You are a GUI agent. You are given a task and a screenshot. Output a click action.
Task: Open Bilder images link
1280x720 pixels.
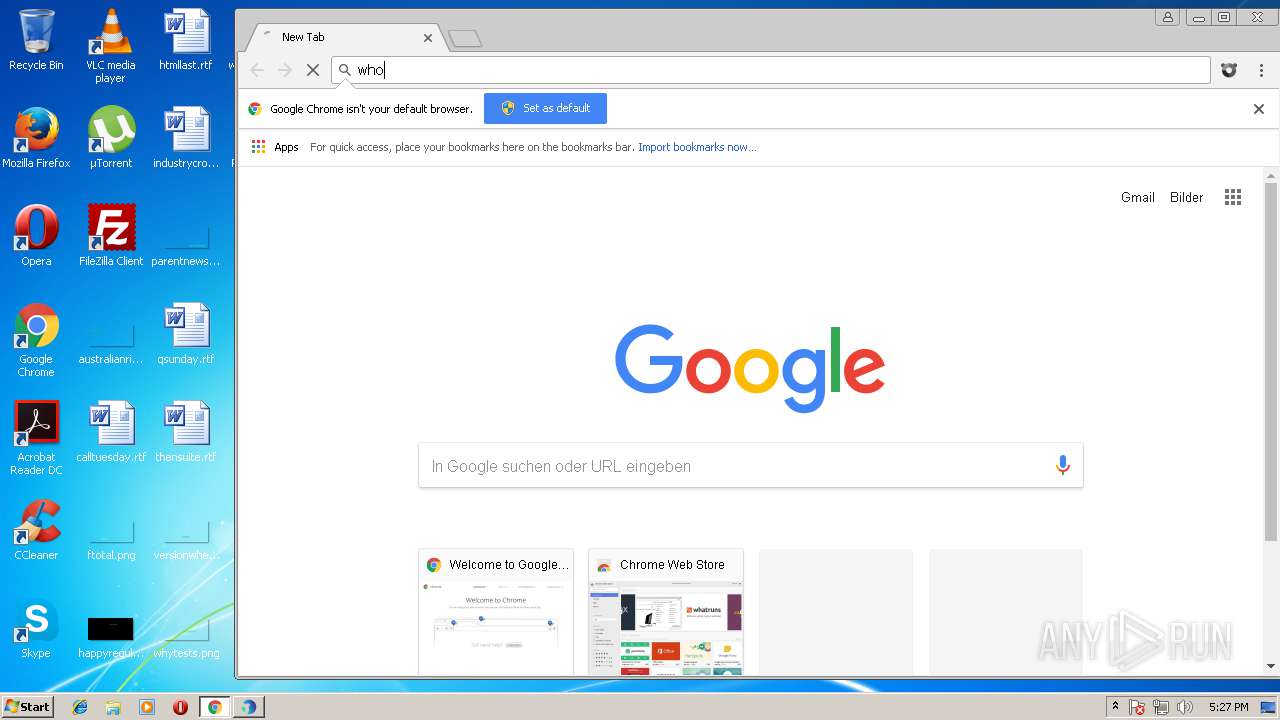[x=1186, y=197]
